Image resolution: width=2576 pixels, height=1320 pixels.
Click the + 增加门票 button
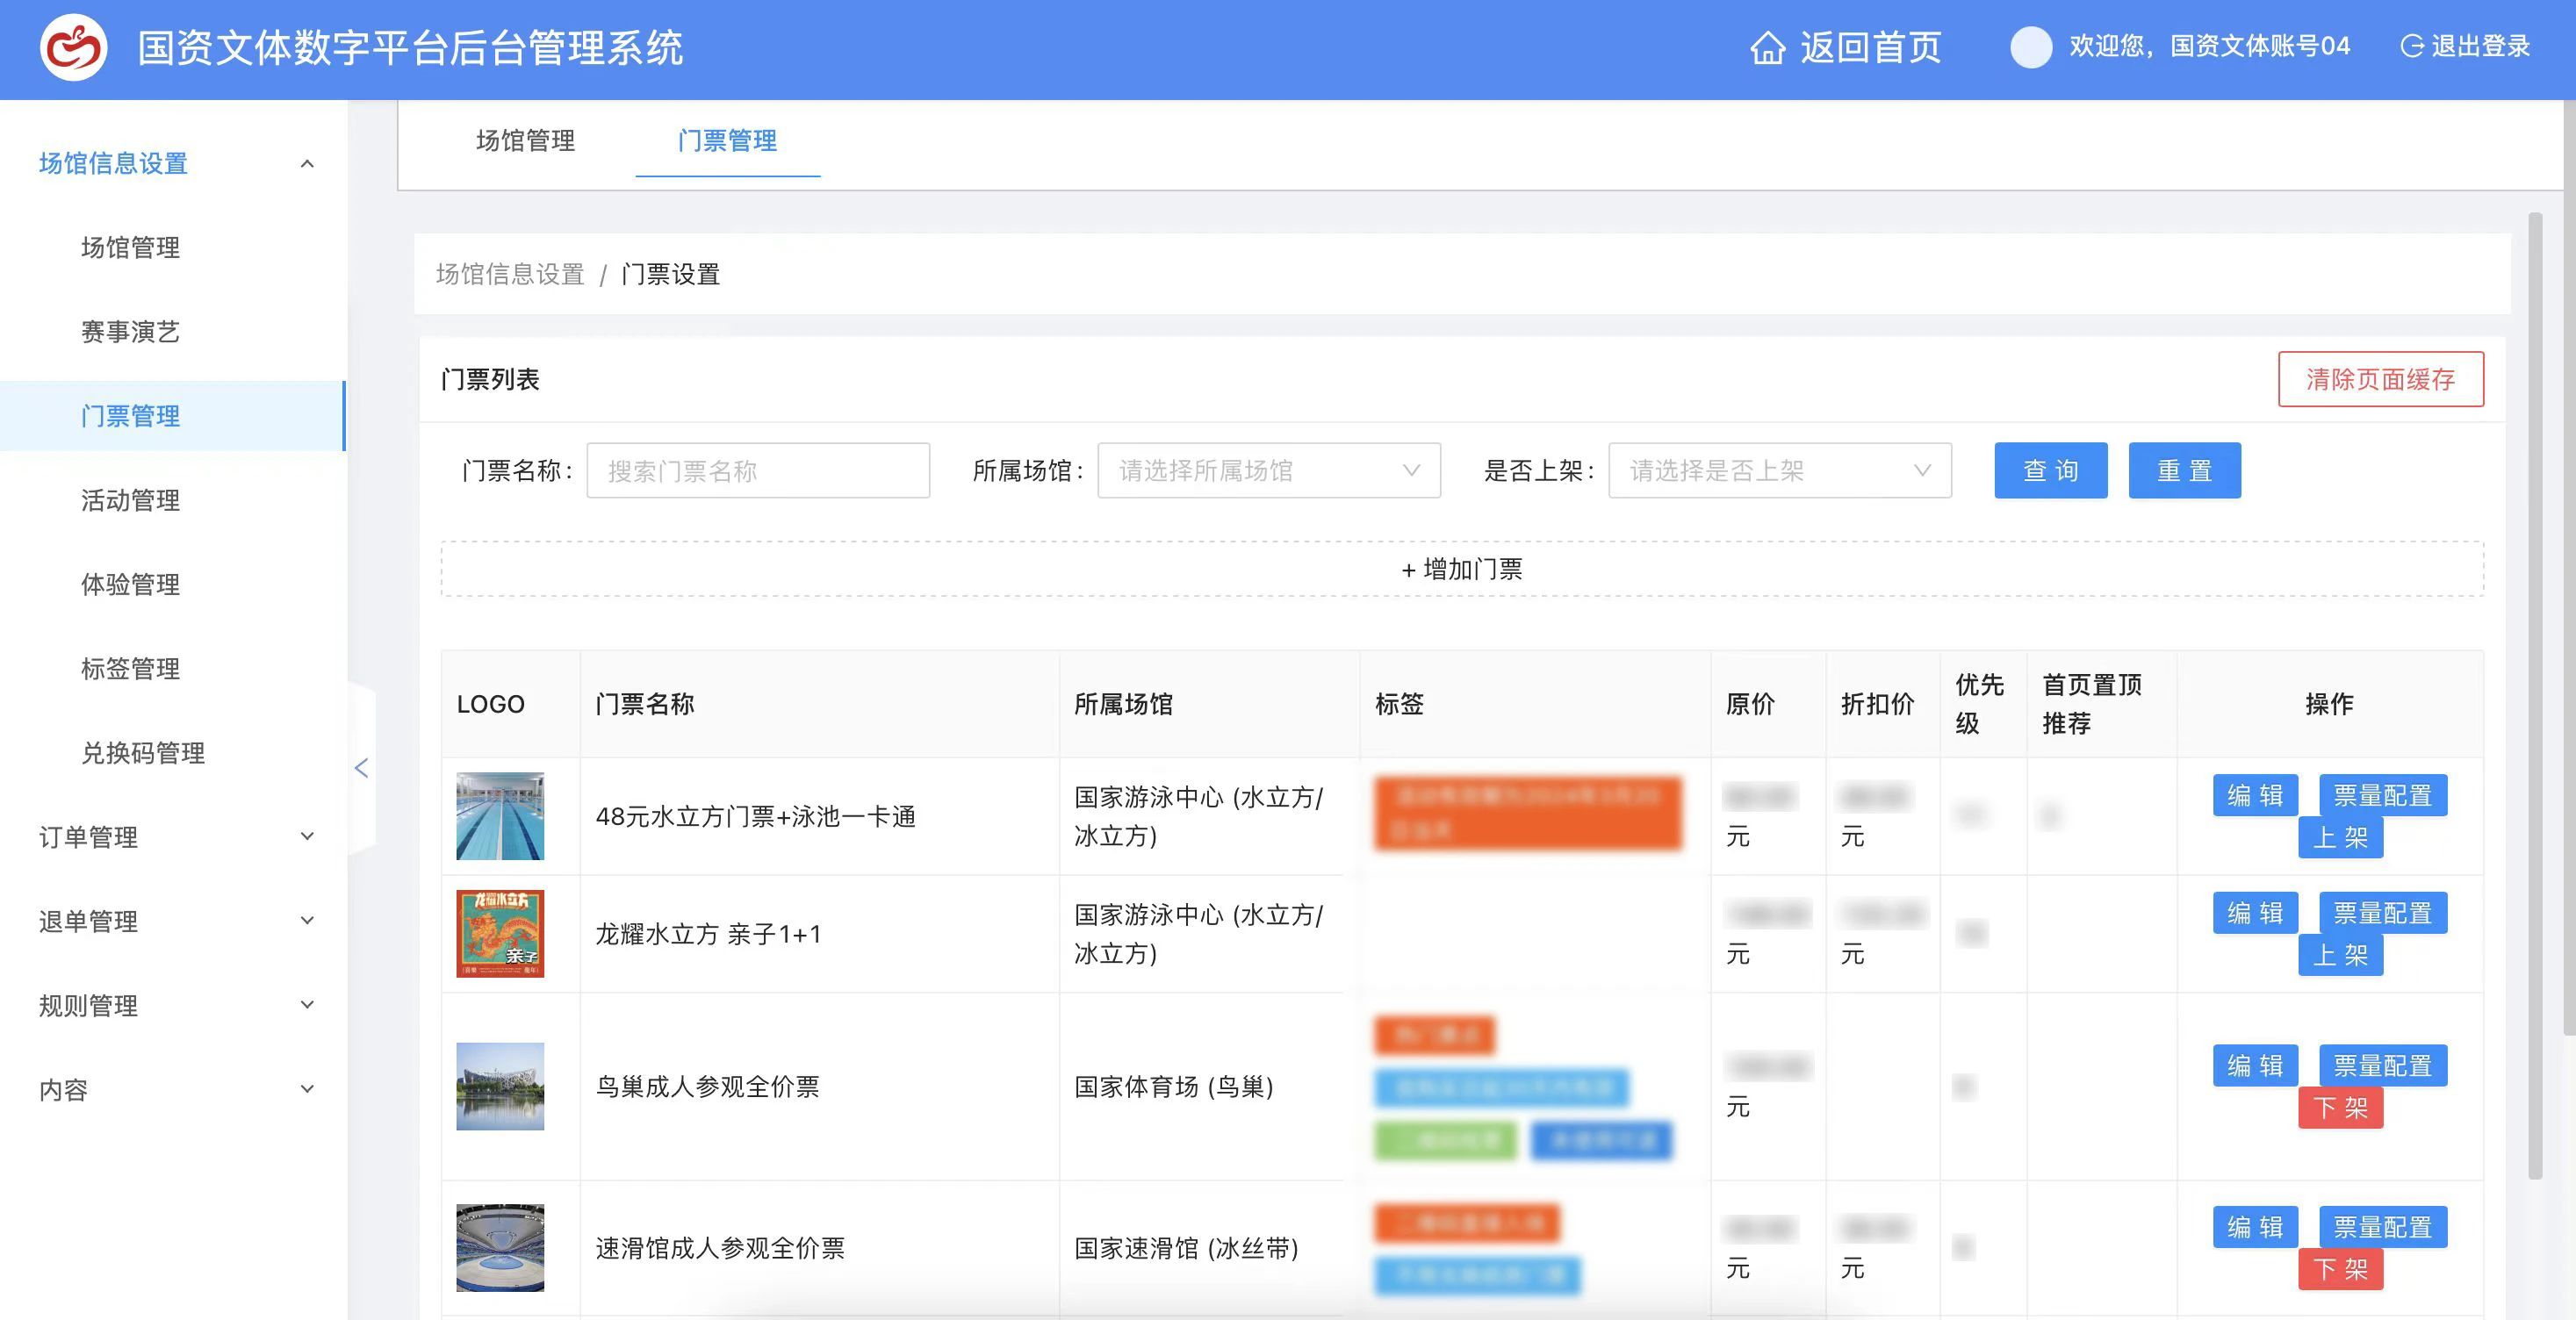click(1462, 569)
